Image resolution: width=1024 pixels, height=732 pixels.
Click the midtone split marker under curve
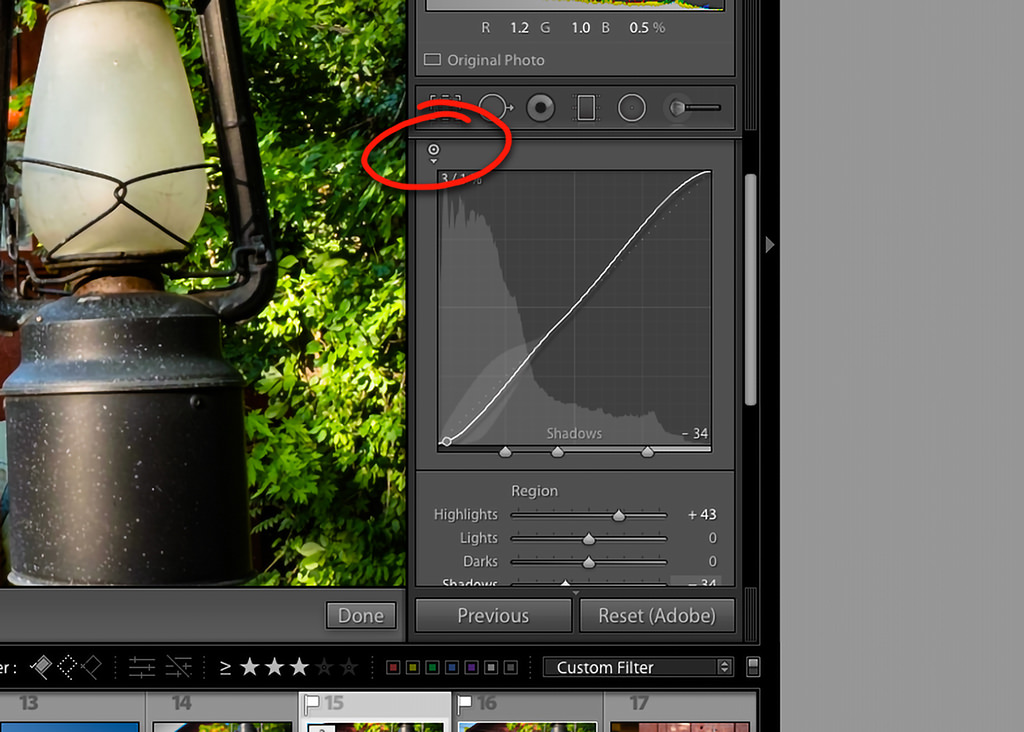click(x=557, y=452)
